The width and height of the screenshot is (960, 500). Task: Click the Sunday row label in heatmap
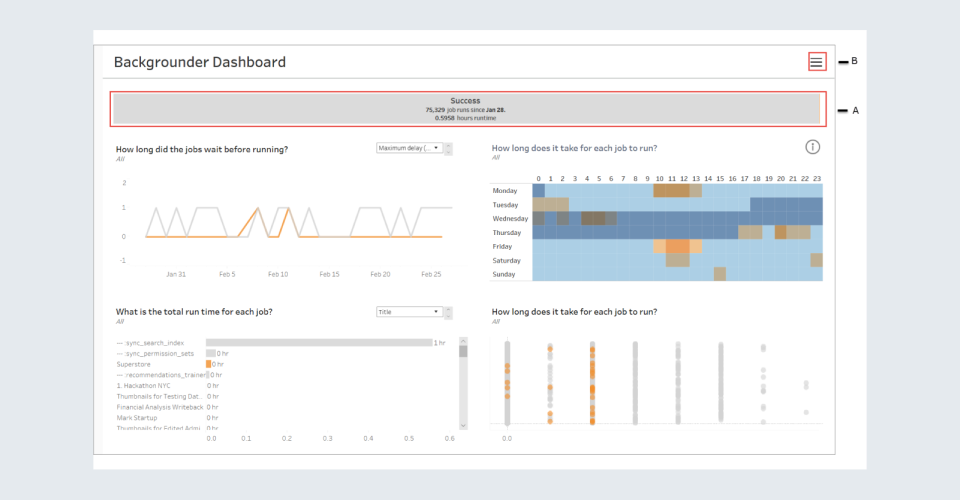coord(505,274)
